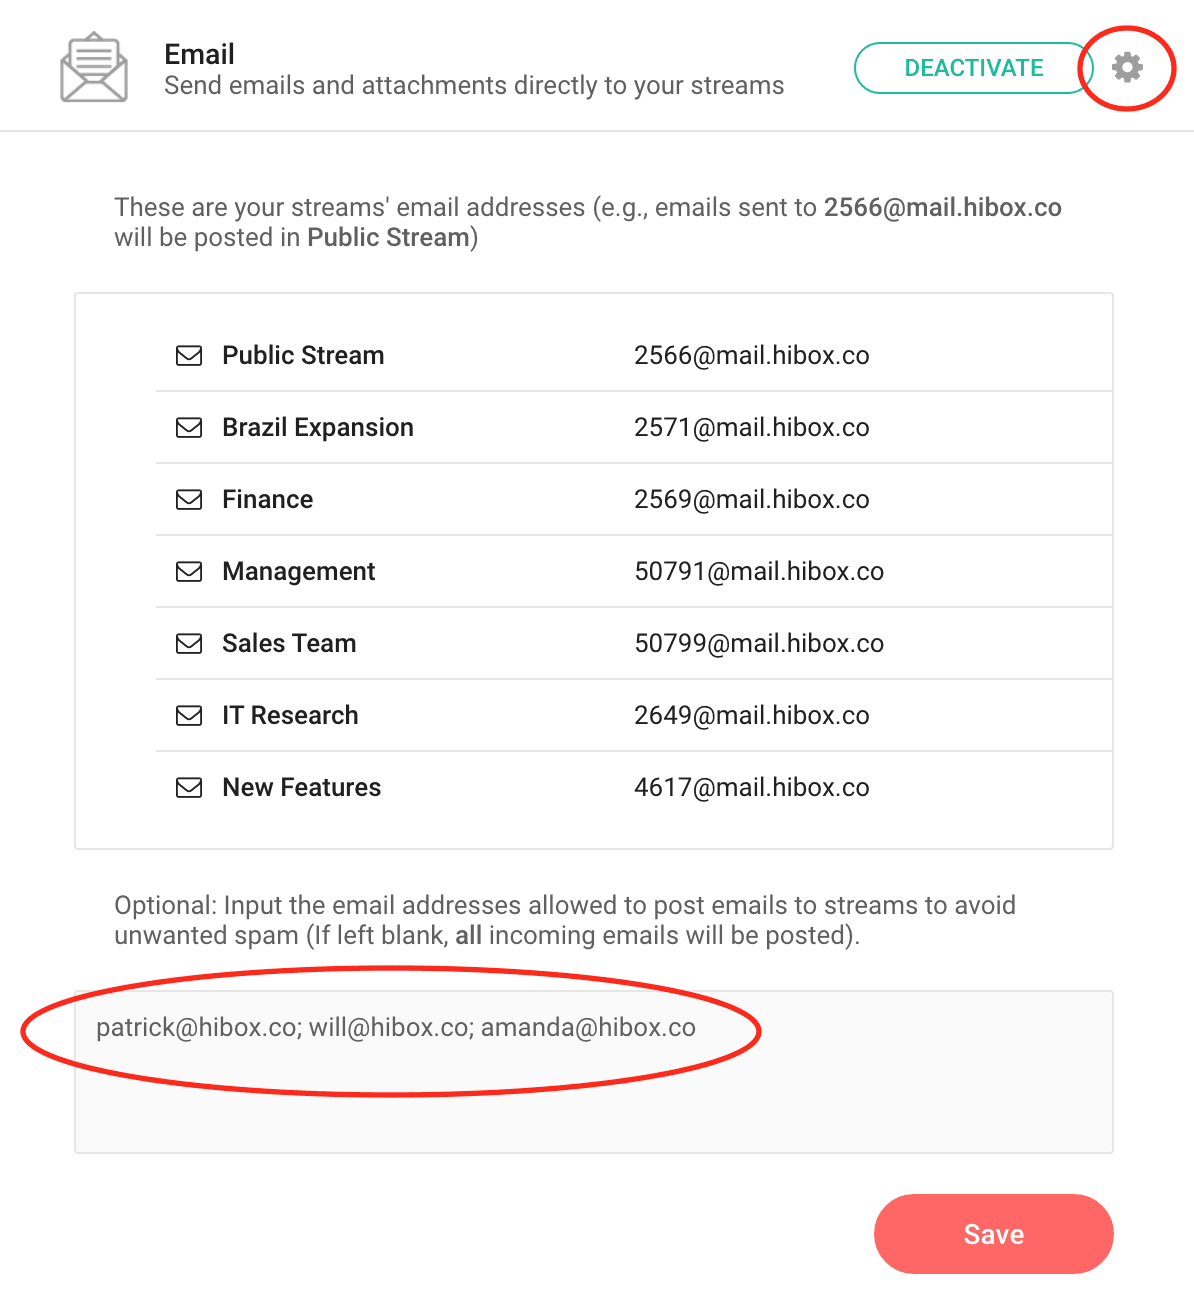Deactivate the Email integration

pos(973,68)
